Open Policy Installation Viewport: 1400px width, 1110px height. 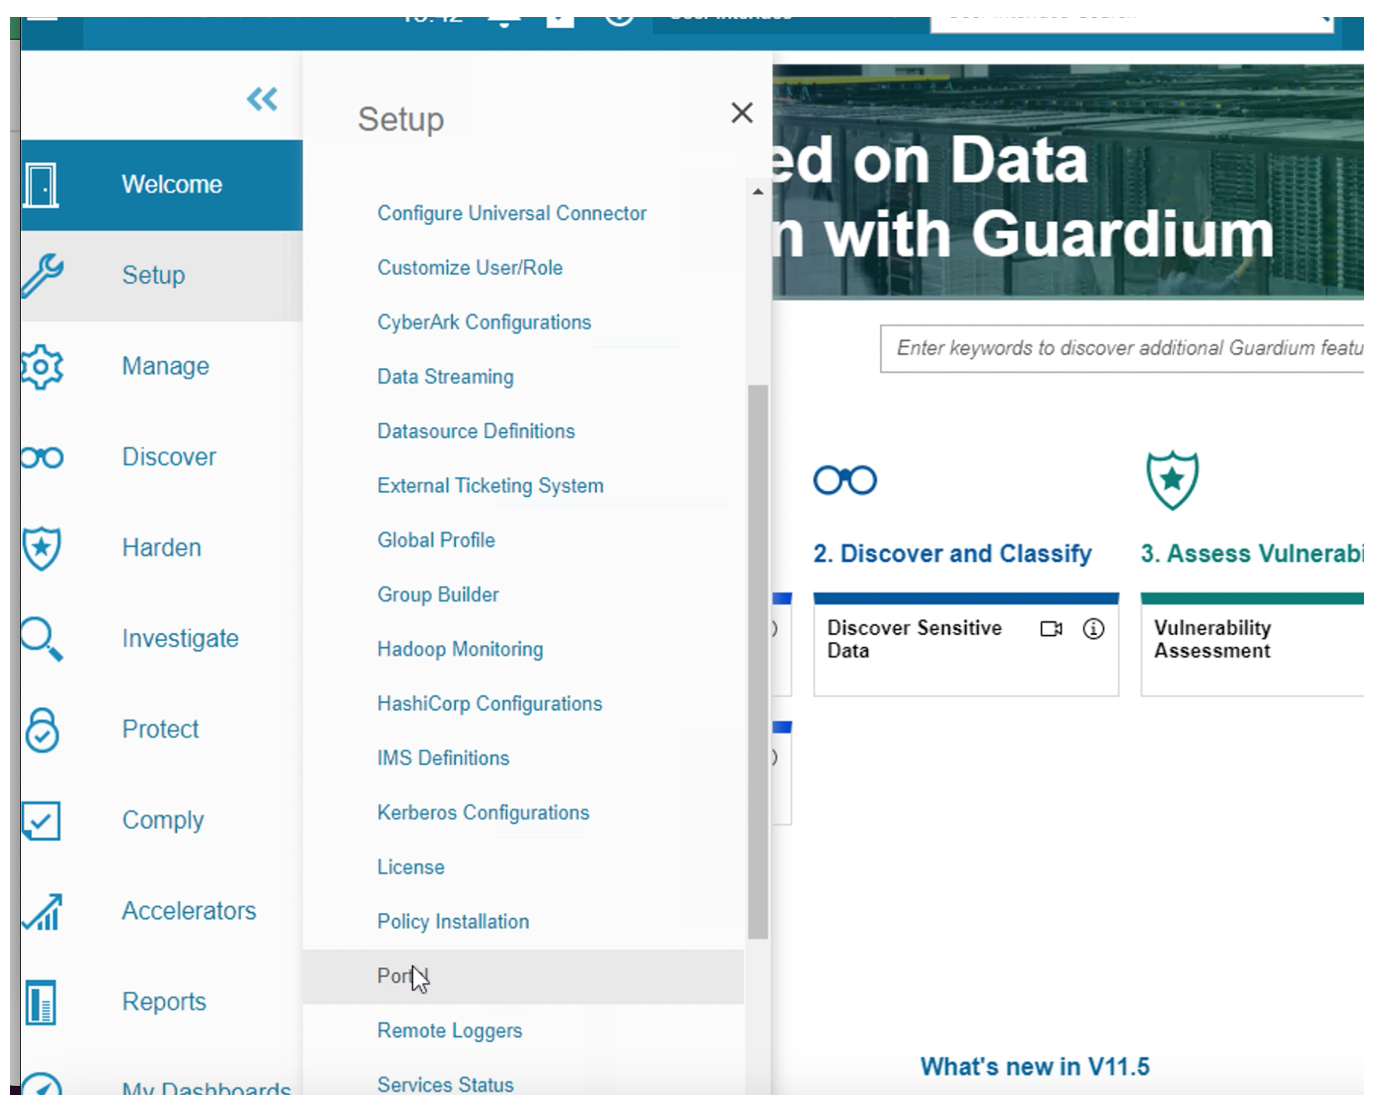[453, 922]
